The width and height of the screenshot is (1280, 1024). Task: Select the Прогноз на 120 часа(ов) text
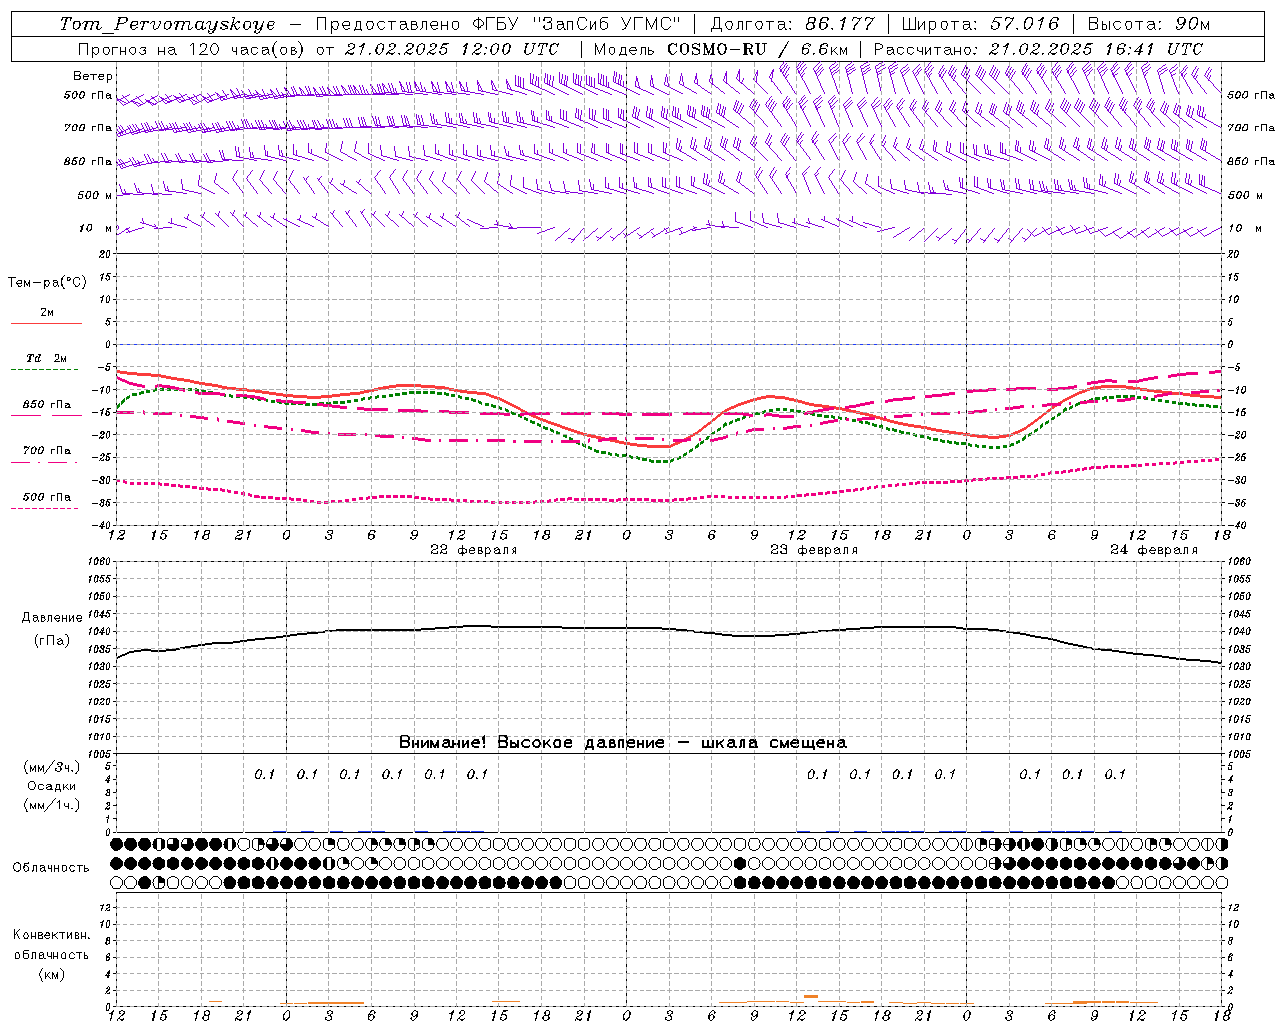coord(191,49)
